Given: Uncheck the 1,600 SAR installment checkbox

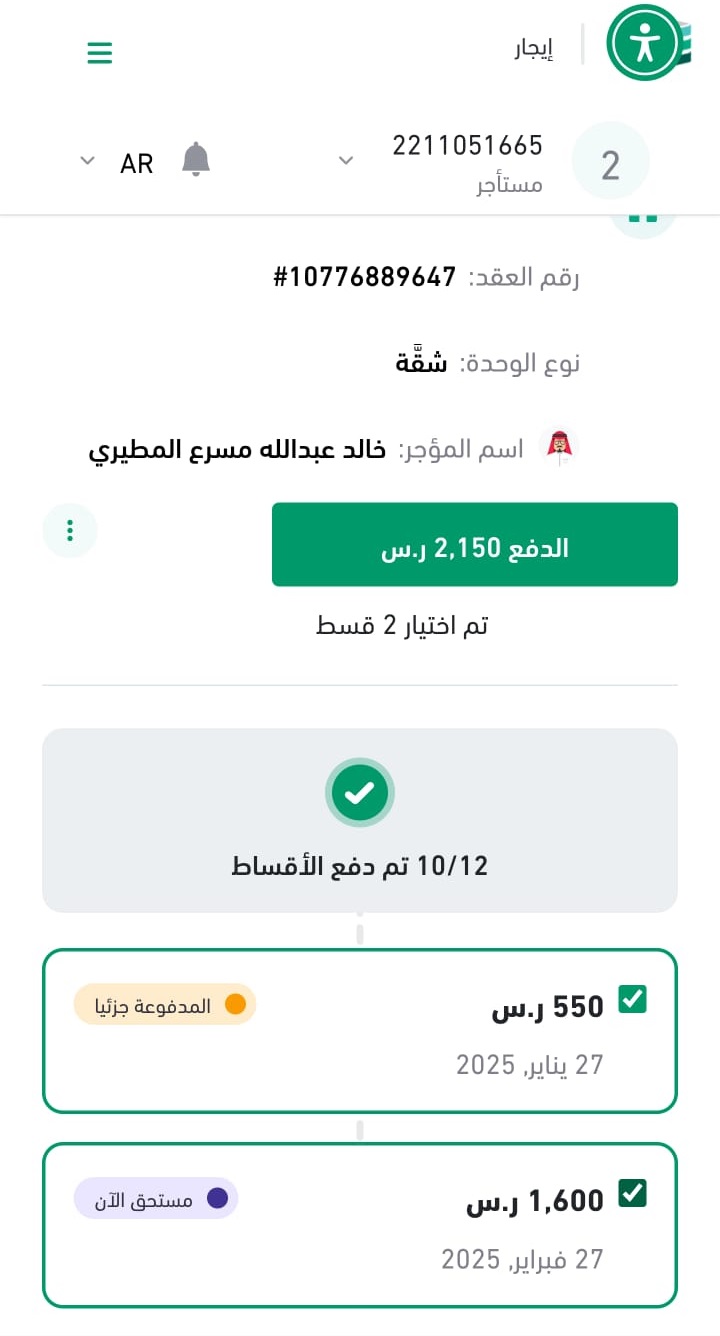Looking at the screenshot, I should coord(632,1193).
